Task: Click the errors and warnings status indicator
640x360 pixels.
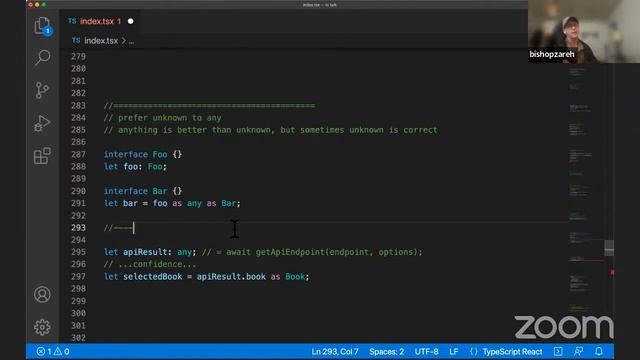Action: pos(53,351)
